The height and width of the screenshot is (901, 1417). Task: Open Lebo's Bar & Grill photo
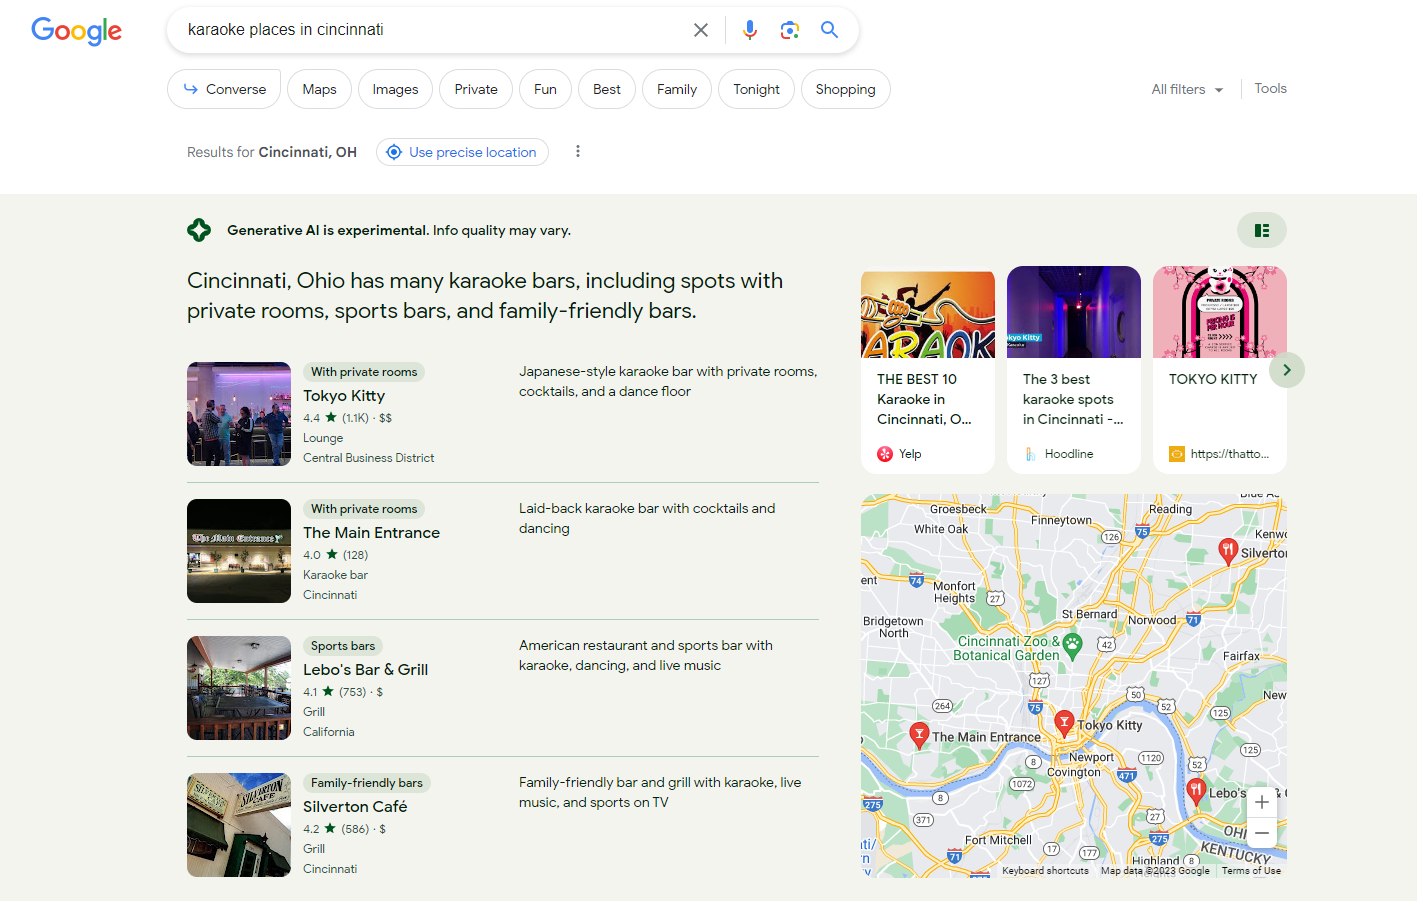(239, 688)
